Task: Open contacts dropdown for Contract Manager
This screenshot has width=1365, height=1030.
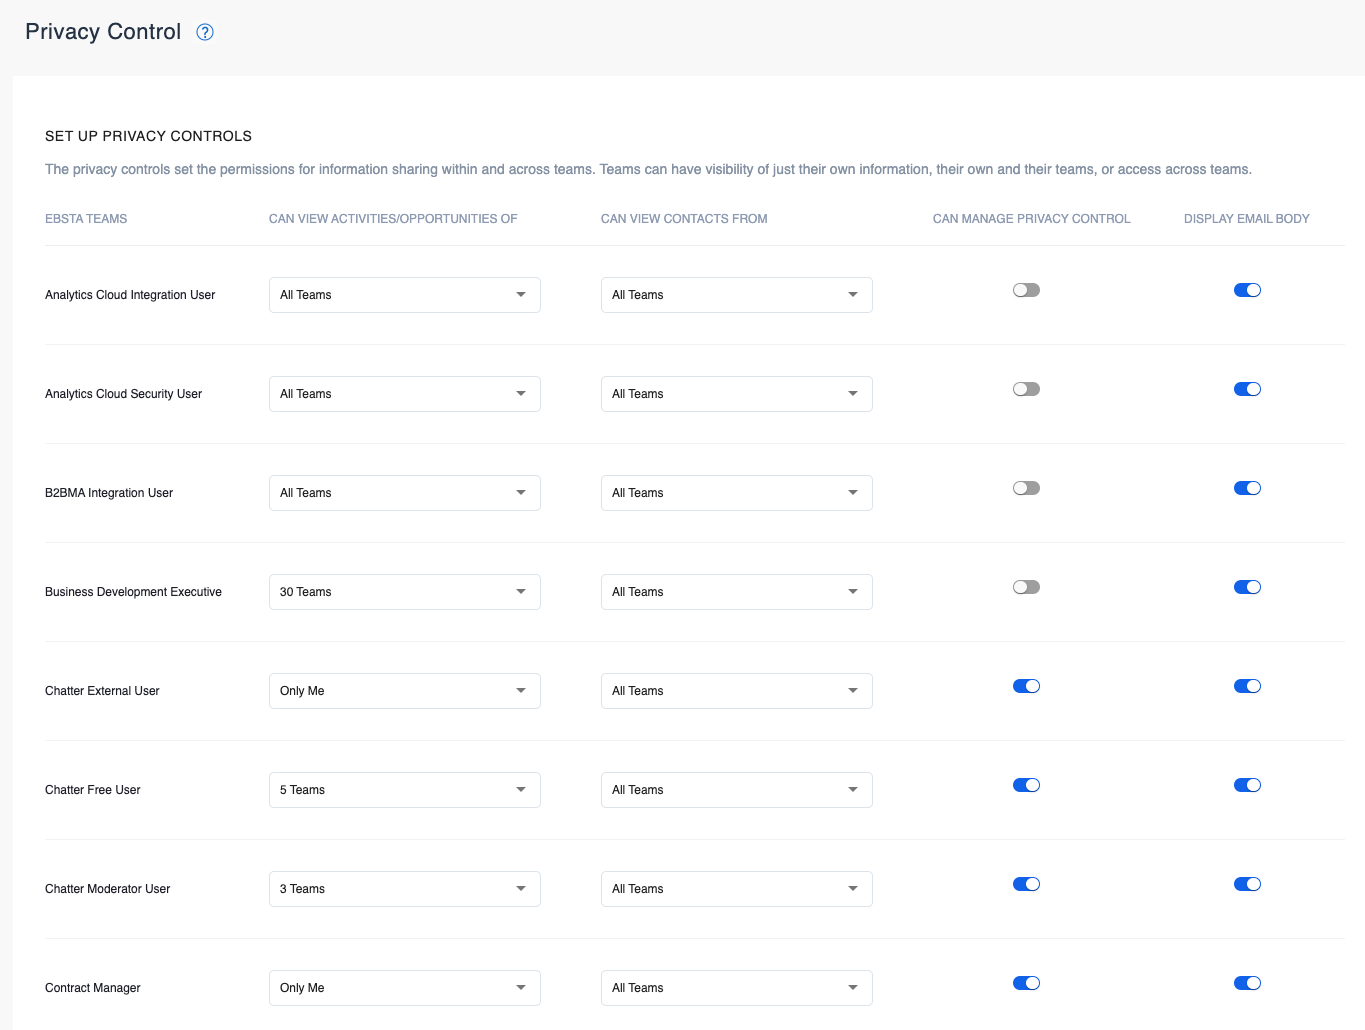Action: pos(736,988)
